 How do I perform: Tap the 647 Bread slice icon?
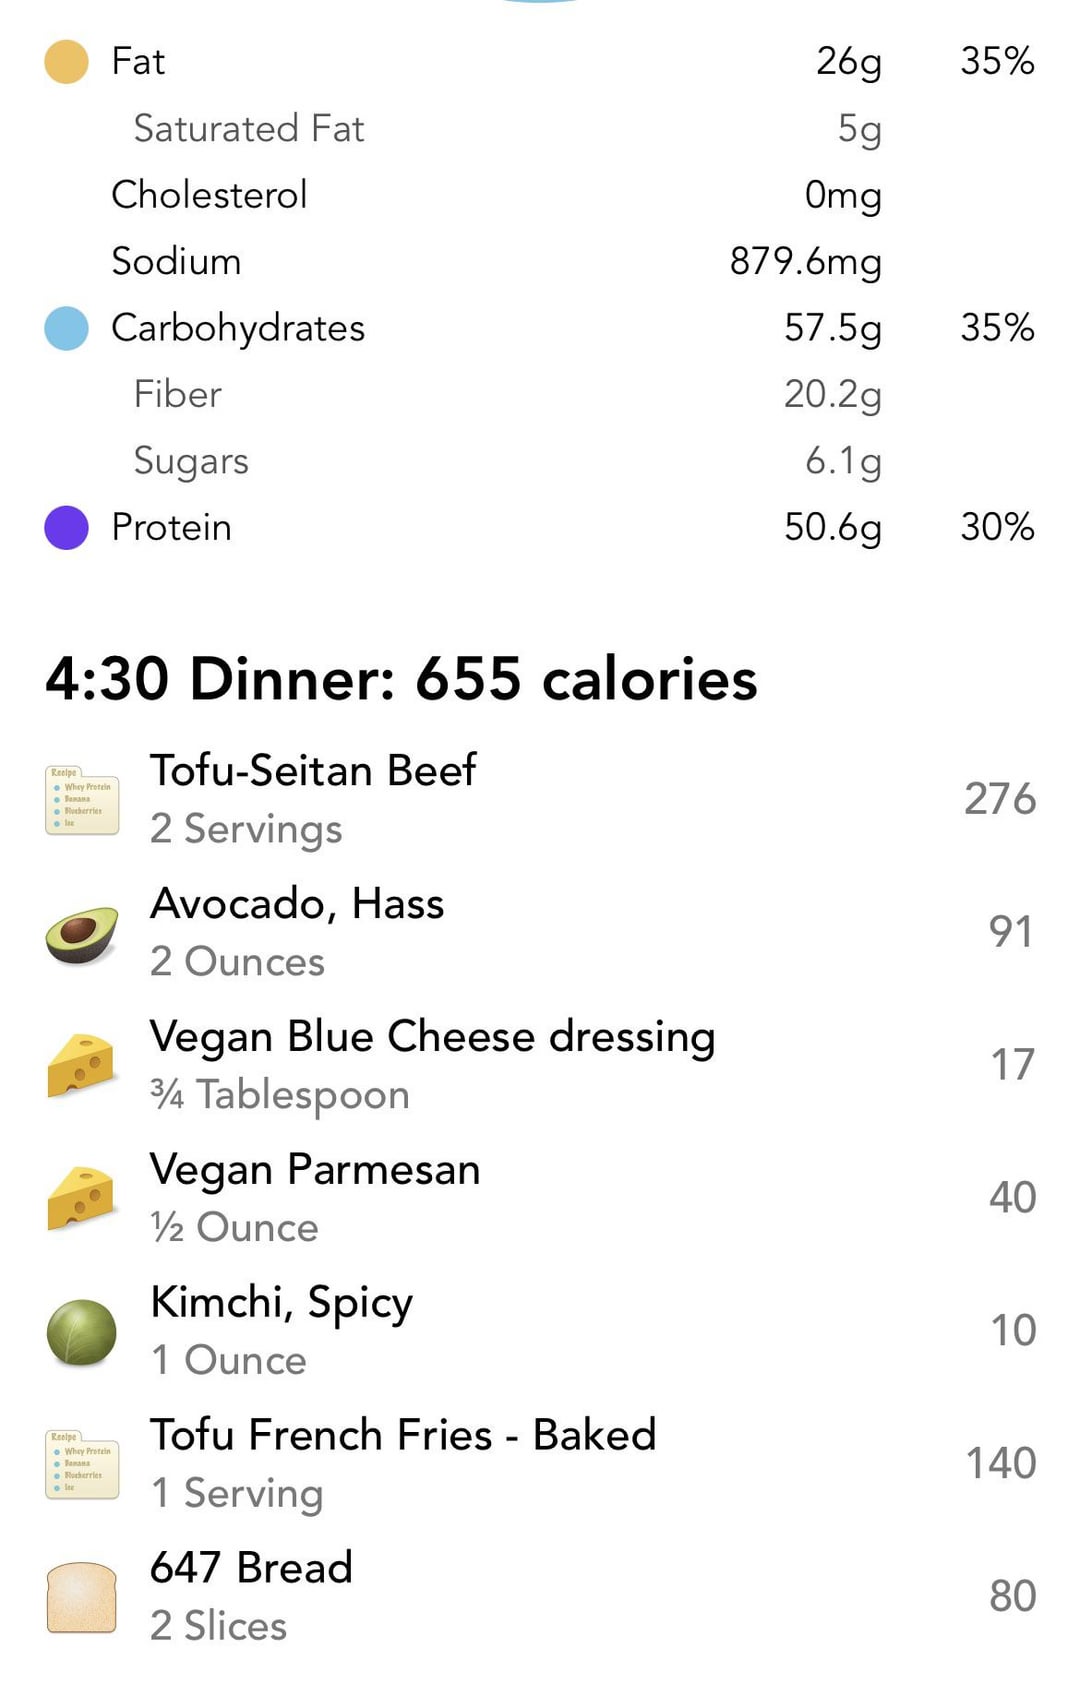[x=82, y=1597]
